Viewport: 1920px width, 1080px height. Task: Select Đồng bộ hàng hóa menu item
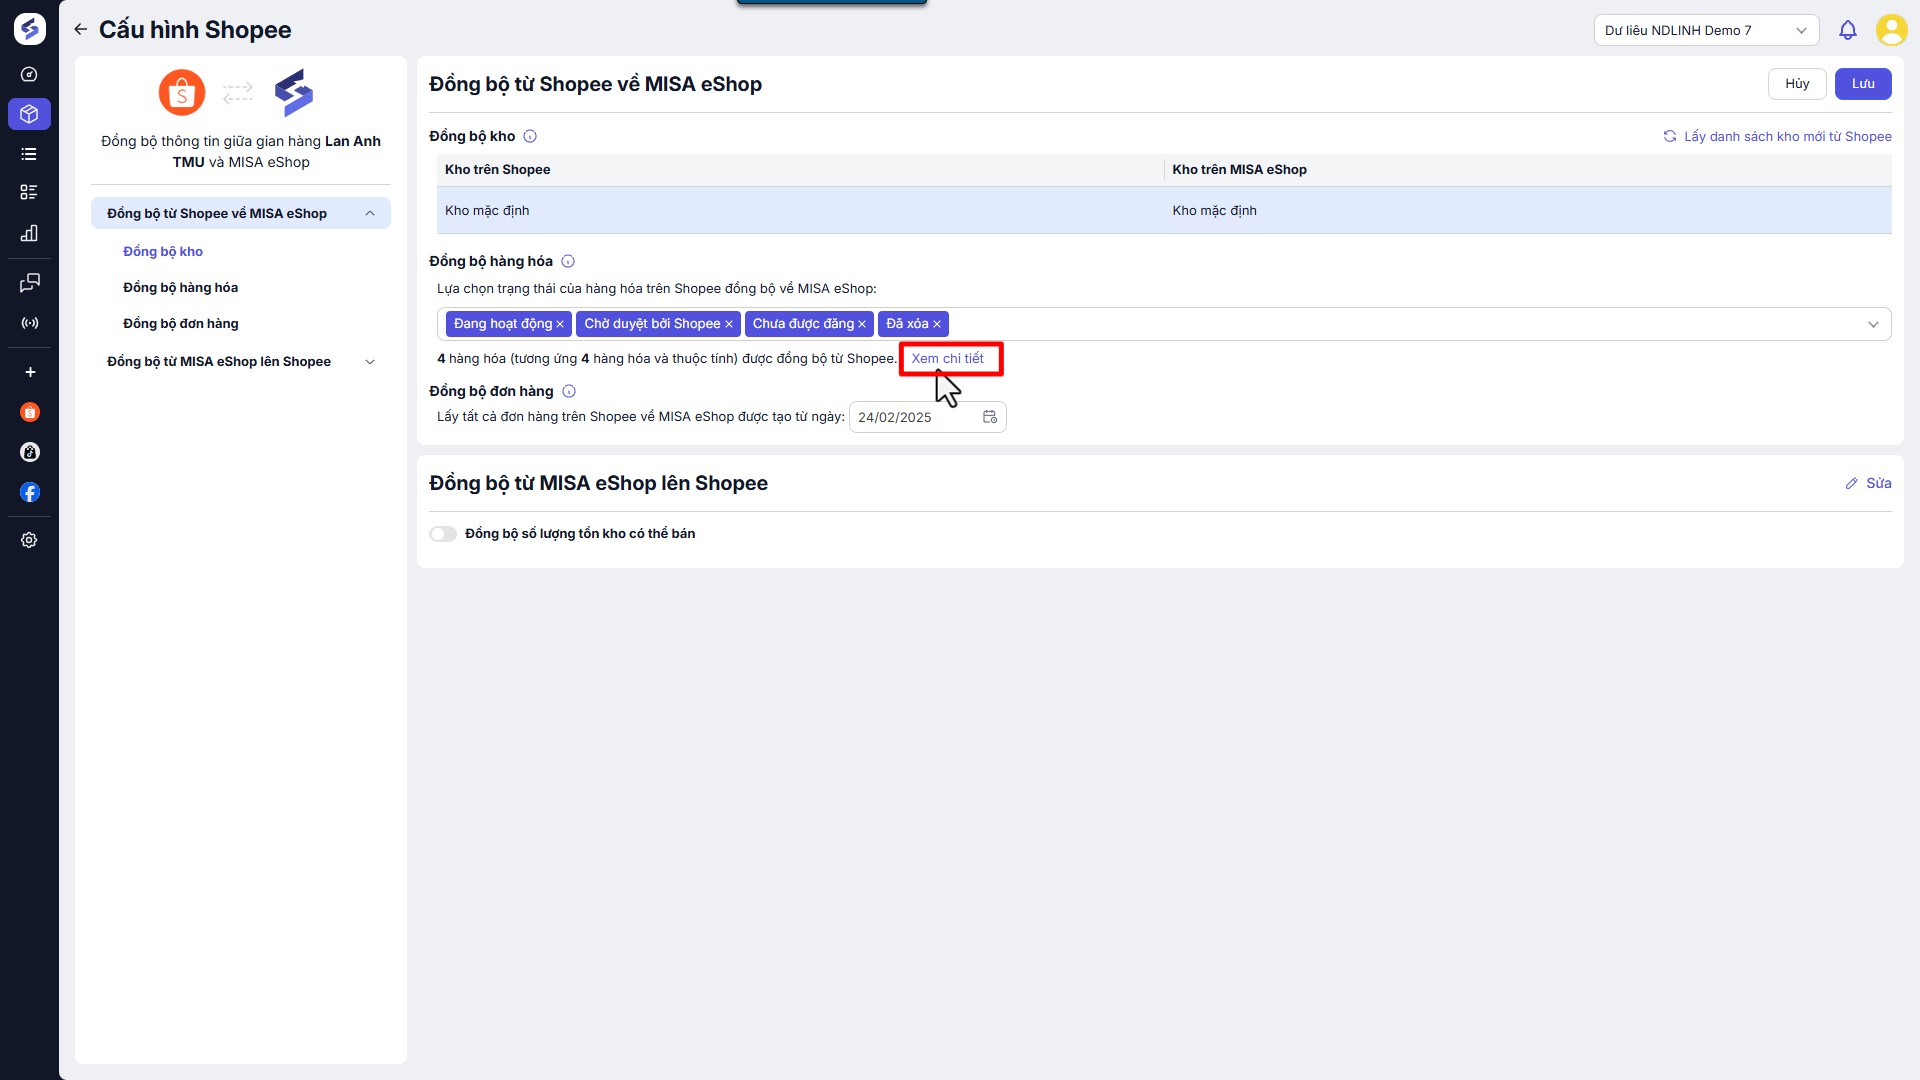pyautogui.click(x=180, y=288)
